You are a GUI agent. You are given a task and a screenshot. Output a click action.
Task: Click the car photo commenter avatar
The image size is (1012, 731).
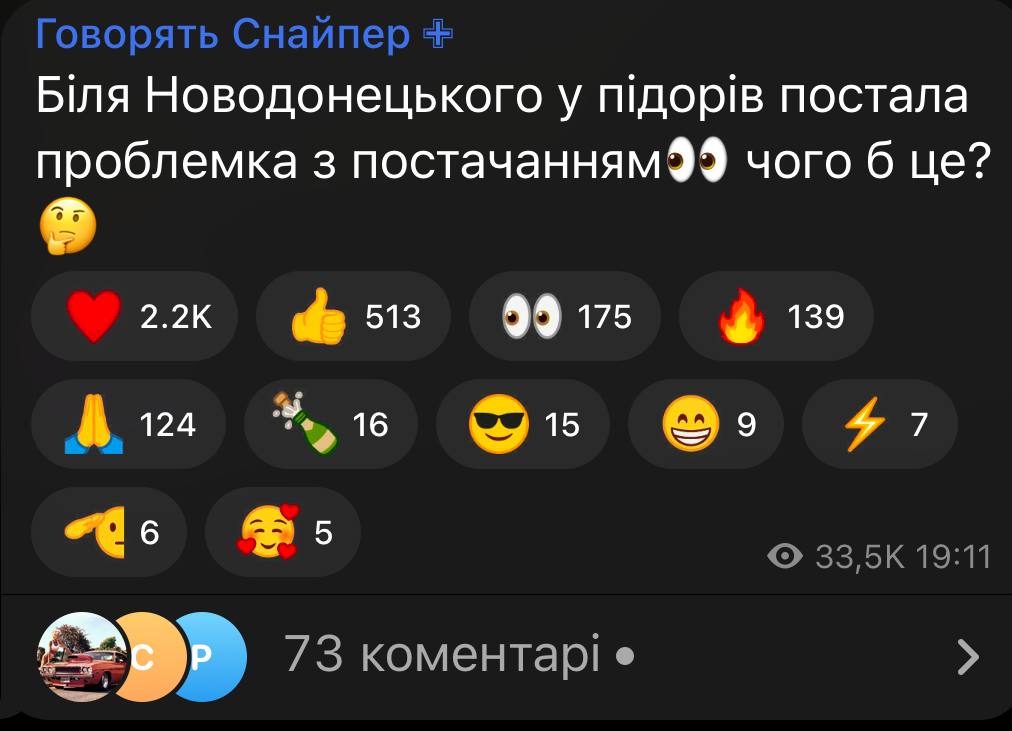[x=81, y=657]
